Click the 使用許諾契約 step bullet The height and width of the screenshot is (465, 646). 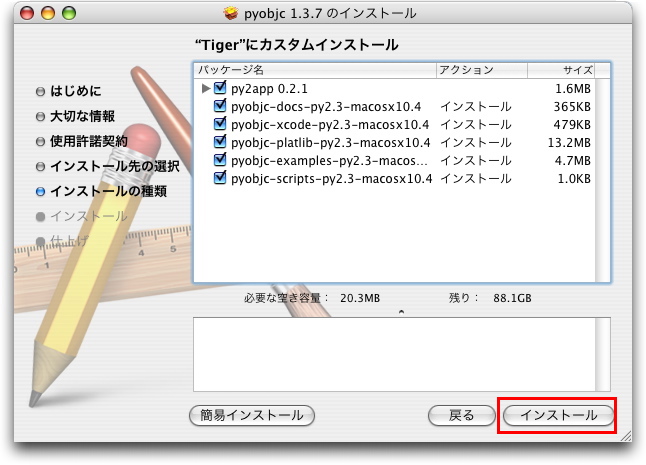(40, 141)
